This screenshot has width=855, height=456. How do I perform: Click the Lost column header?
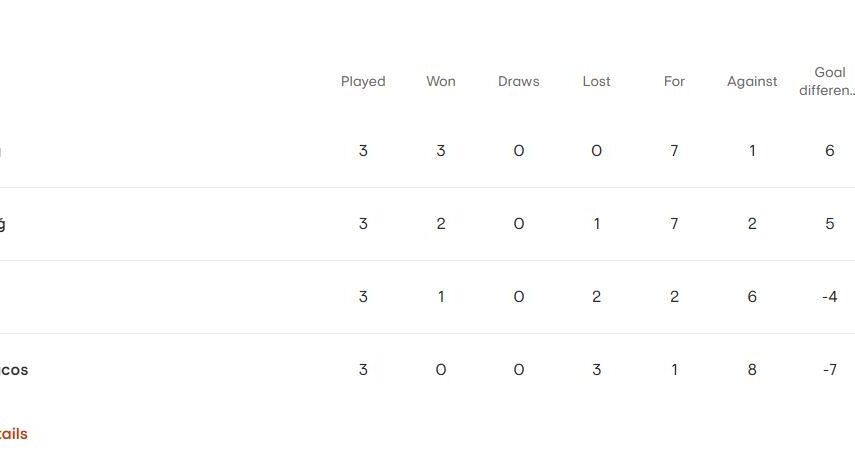point(596,82)
